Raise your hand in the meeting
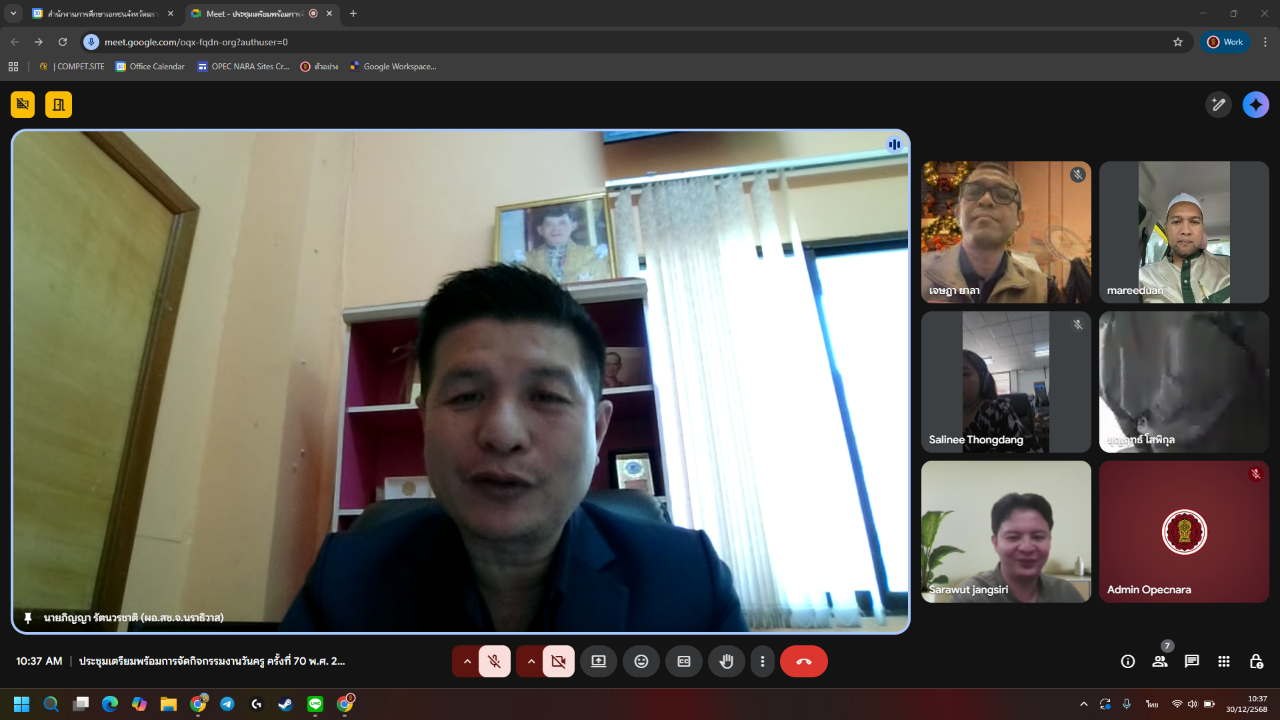1280x720 pixels. click(x=727, y=661)
